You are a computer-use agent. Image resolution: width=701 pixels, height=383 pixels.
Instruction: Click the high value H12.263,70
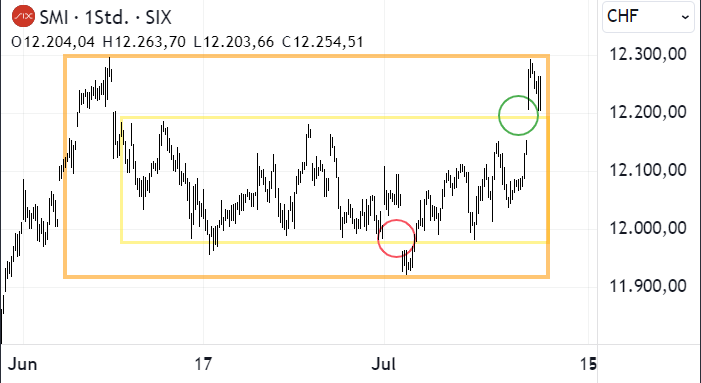tap(144, 42)
